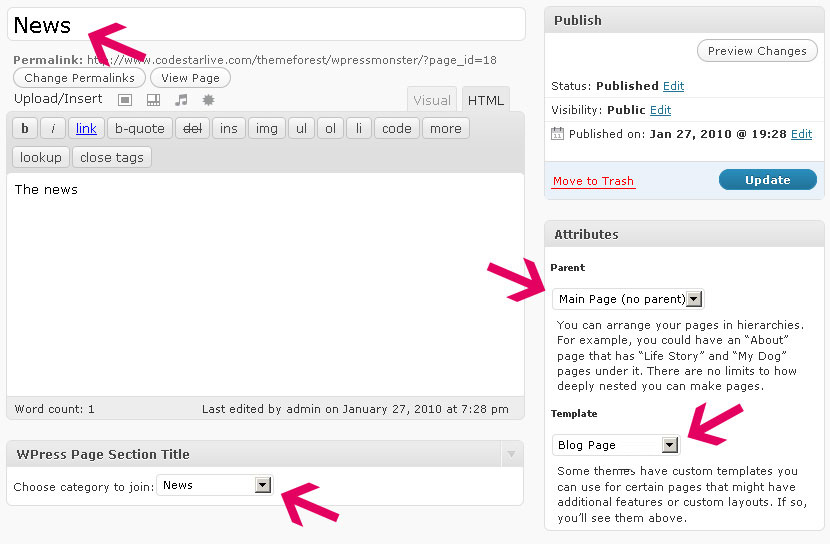
Task: Switch to the HTML editor tab
Action: click(486, 100)
